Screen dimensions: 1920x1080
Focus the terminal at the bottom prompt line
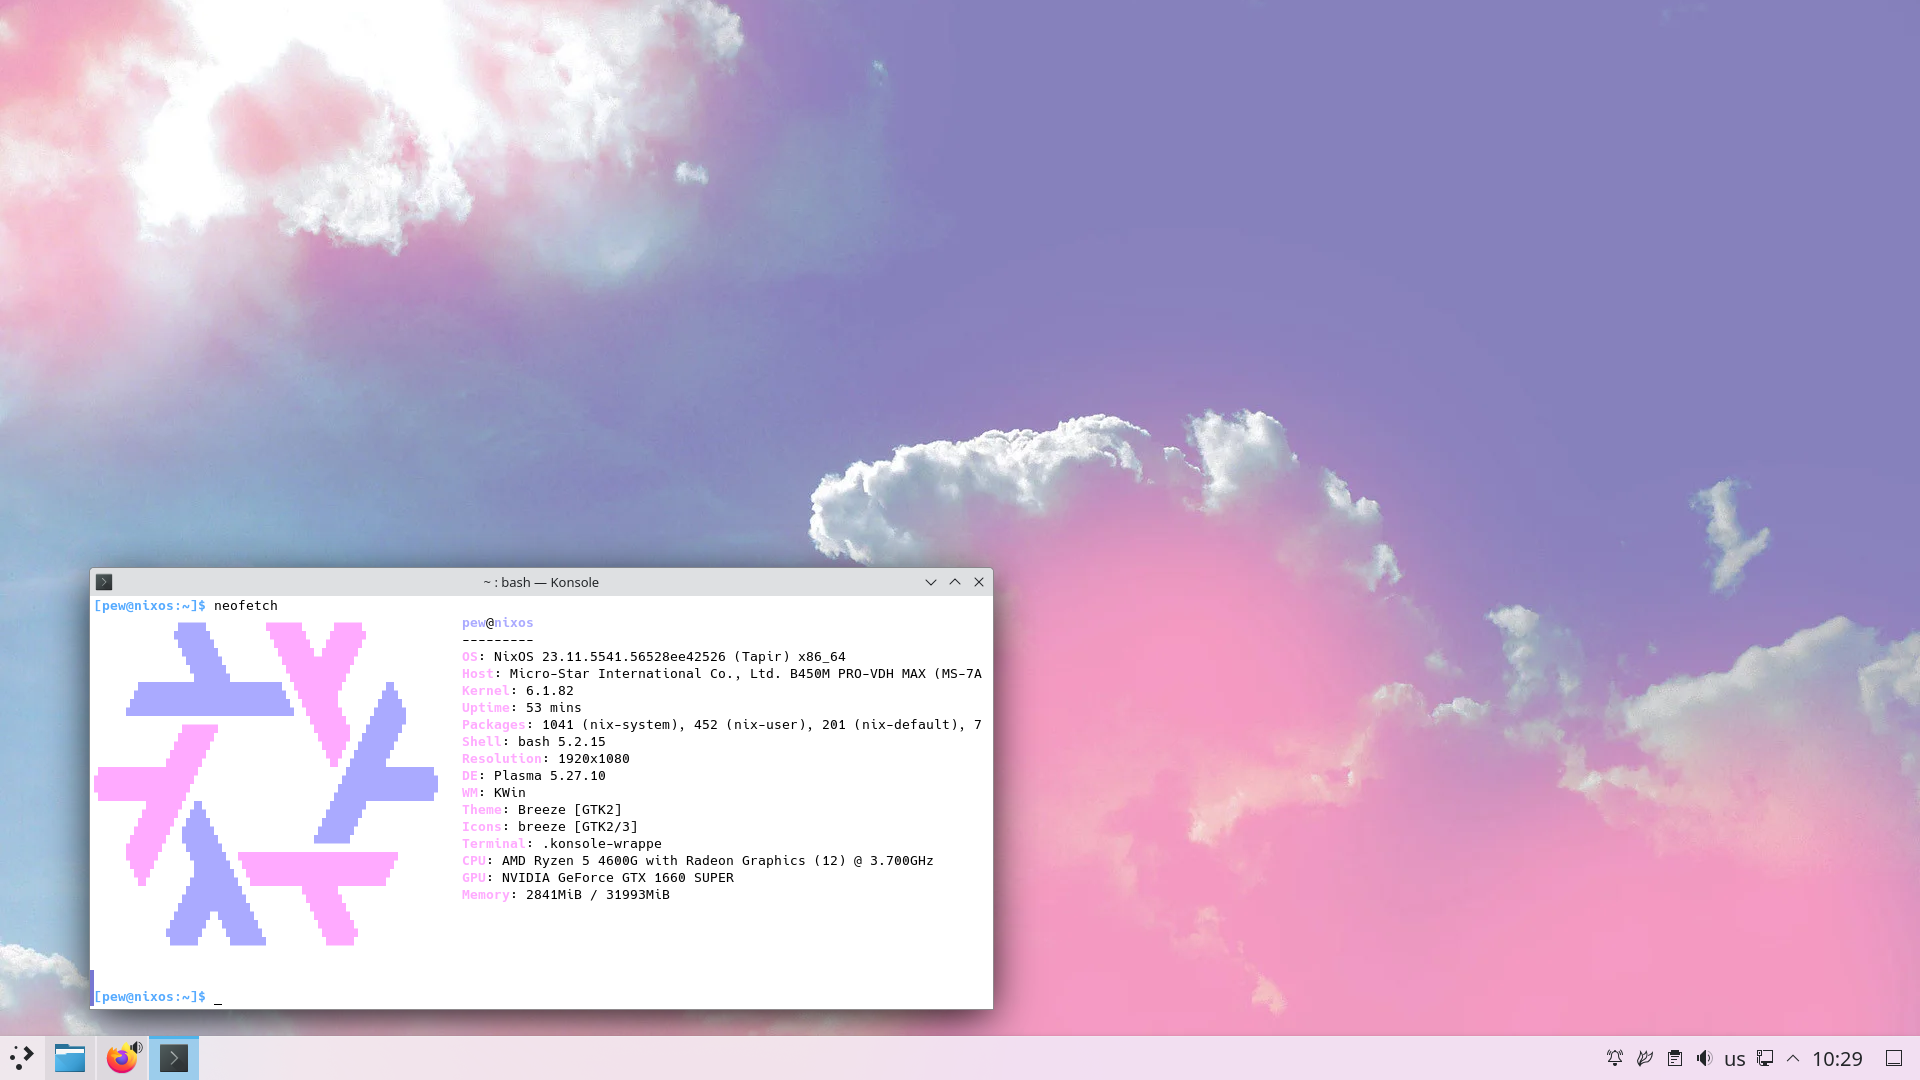[x=400, y=996]
